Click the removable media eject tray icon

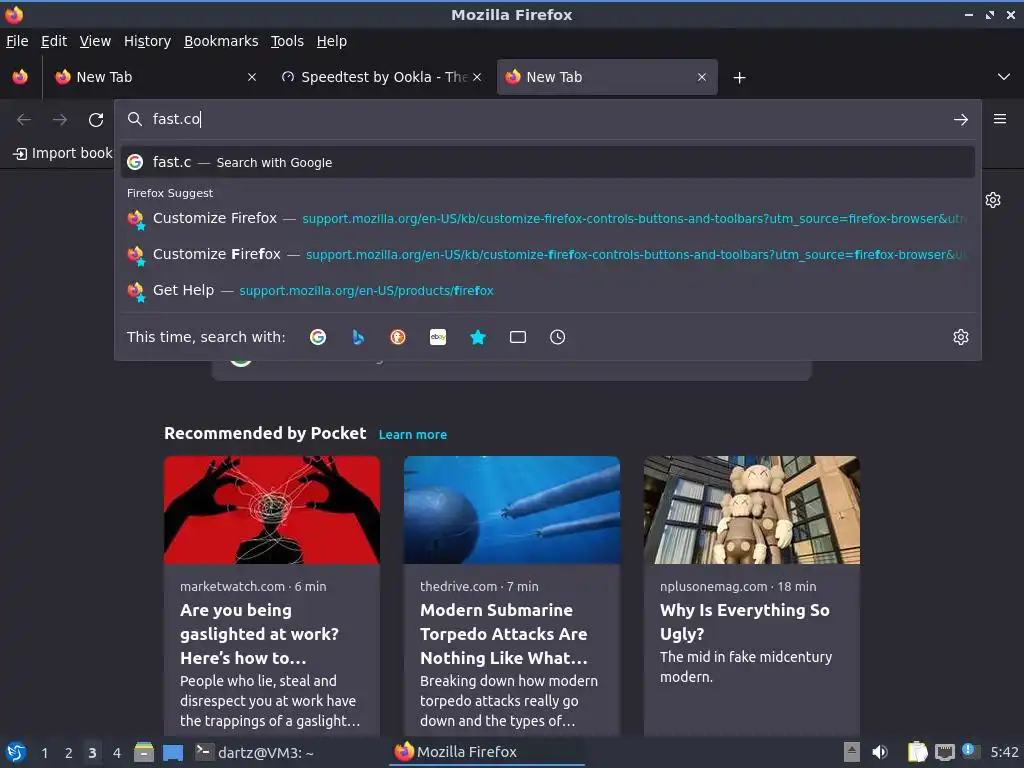852,752
